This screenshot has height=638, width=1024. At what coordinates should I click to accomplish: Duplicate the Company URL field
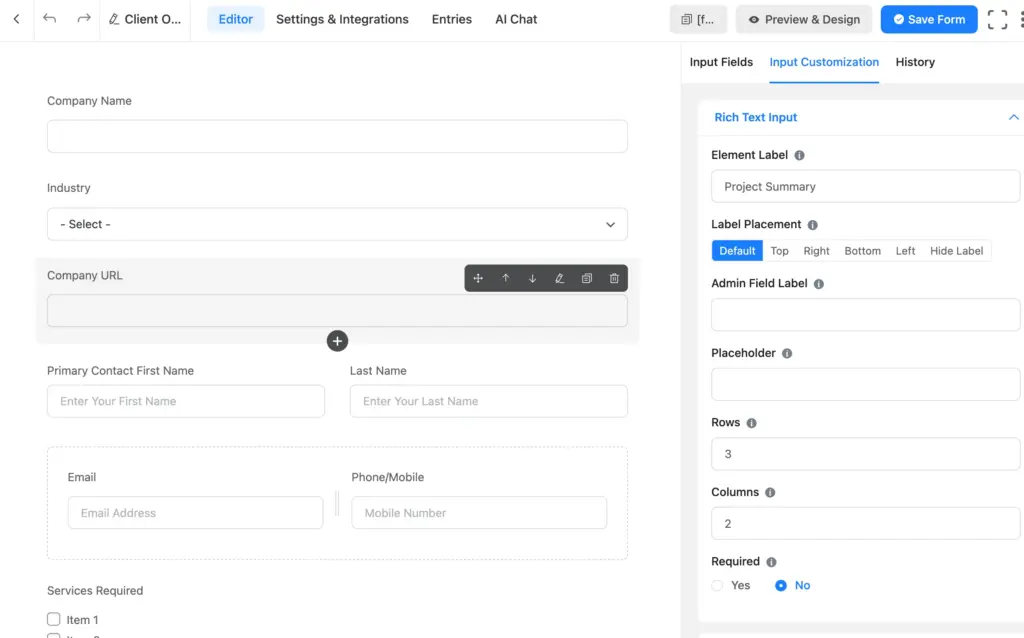(587, 278)
